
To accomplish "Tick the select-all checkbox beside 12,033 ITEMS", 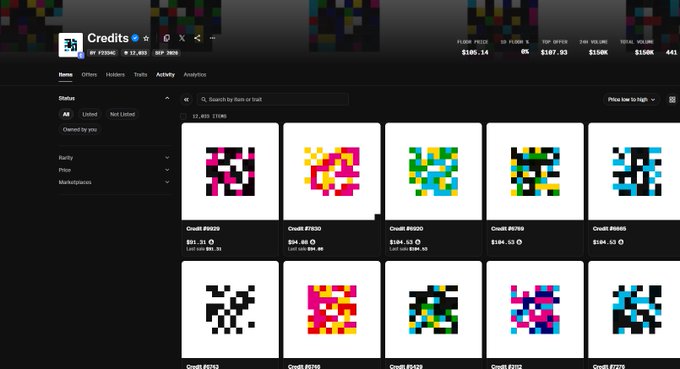I will [183, 116].
